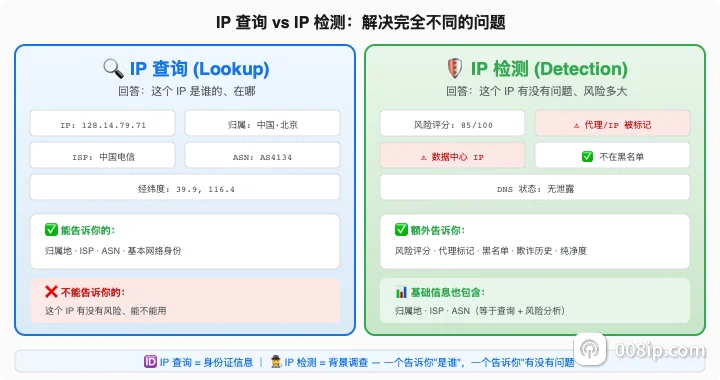Screen dimensions: 720x380
Task: Select the IP: 128.14.79.71 card
Action: point(102,123)
